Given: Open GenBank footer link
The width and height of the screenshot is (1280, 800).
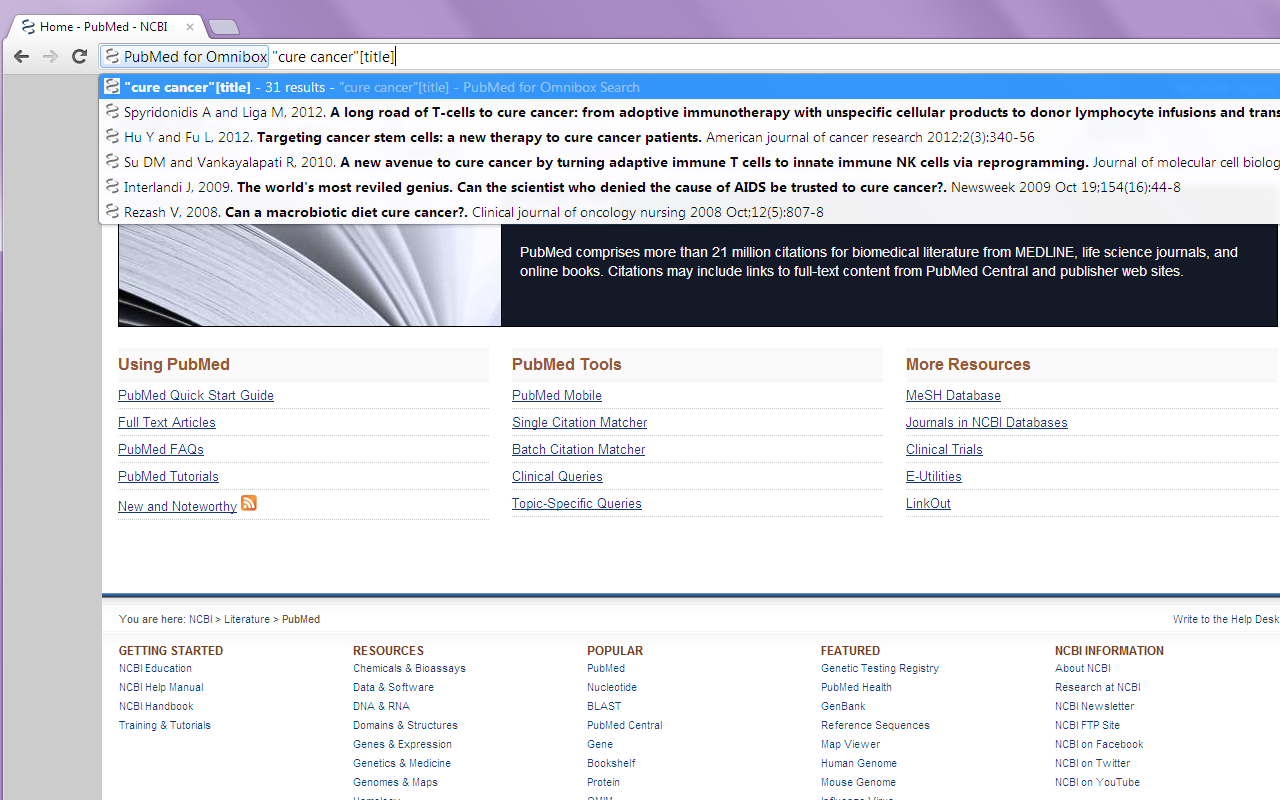Looking at the screenshot, I should pyautogui.click(x=843, y=706).
